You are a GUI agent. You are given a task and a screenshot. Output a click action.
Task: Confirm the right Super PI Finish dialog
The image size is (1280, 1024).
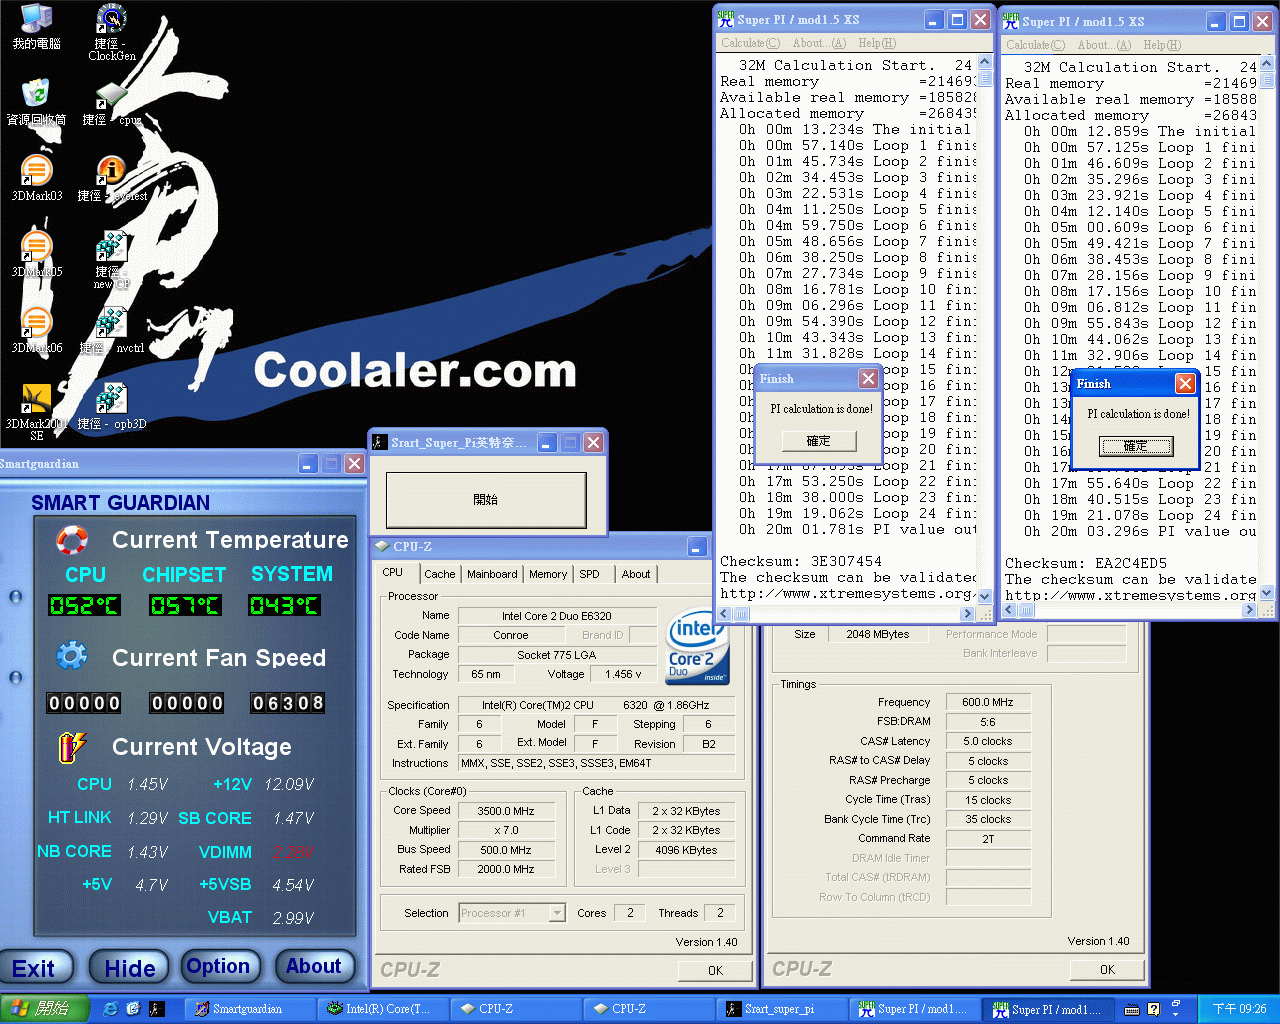coord(1136,446)
